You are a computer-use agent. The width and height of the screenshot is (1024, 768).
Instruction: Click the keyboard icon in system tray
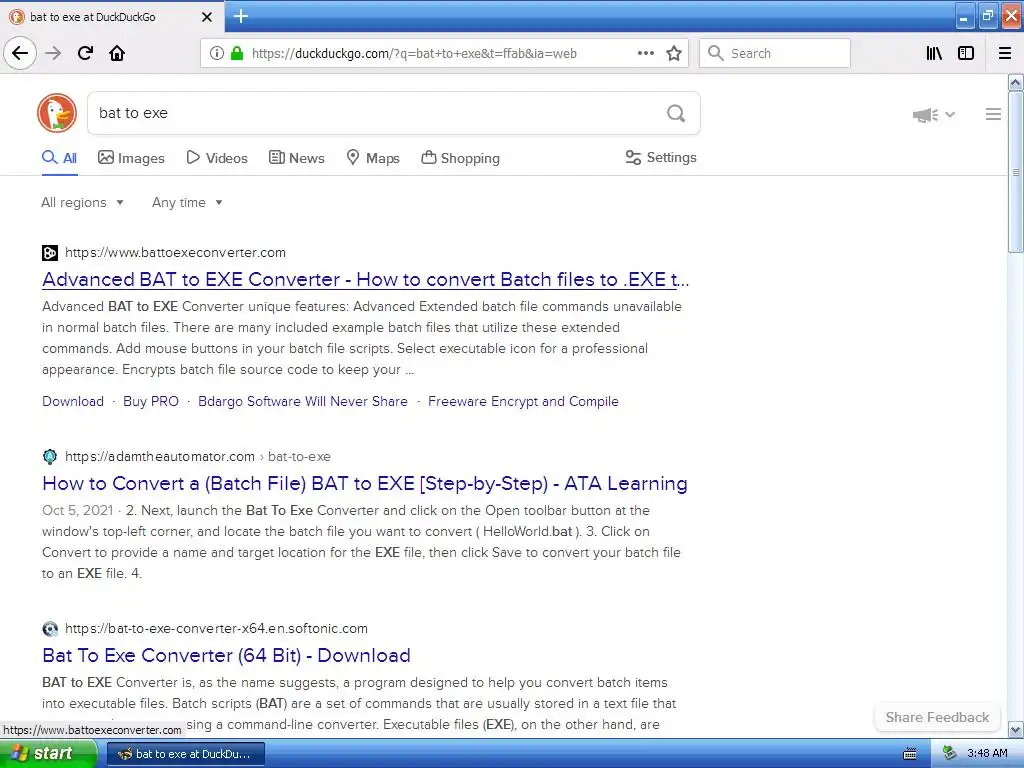pos(910,754)
